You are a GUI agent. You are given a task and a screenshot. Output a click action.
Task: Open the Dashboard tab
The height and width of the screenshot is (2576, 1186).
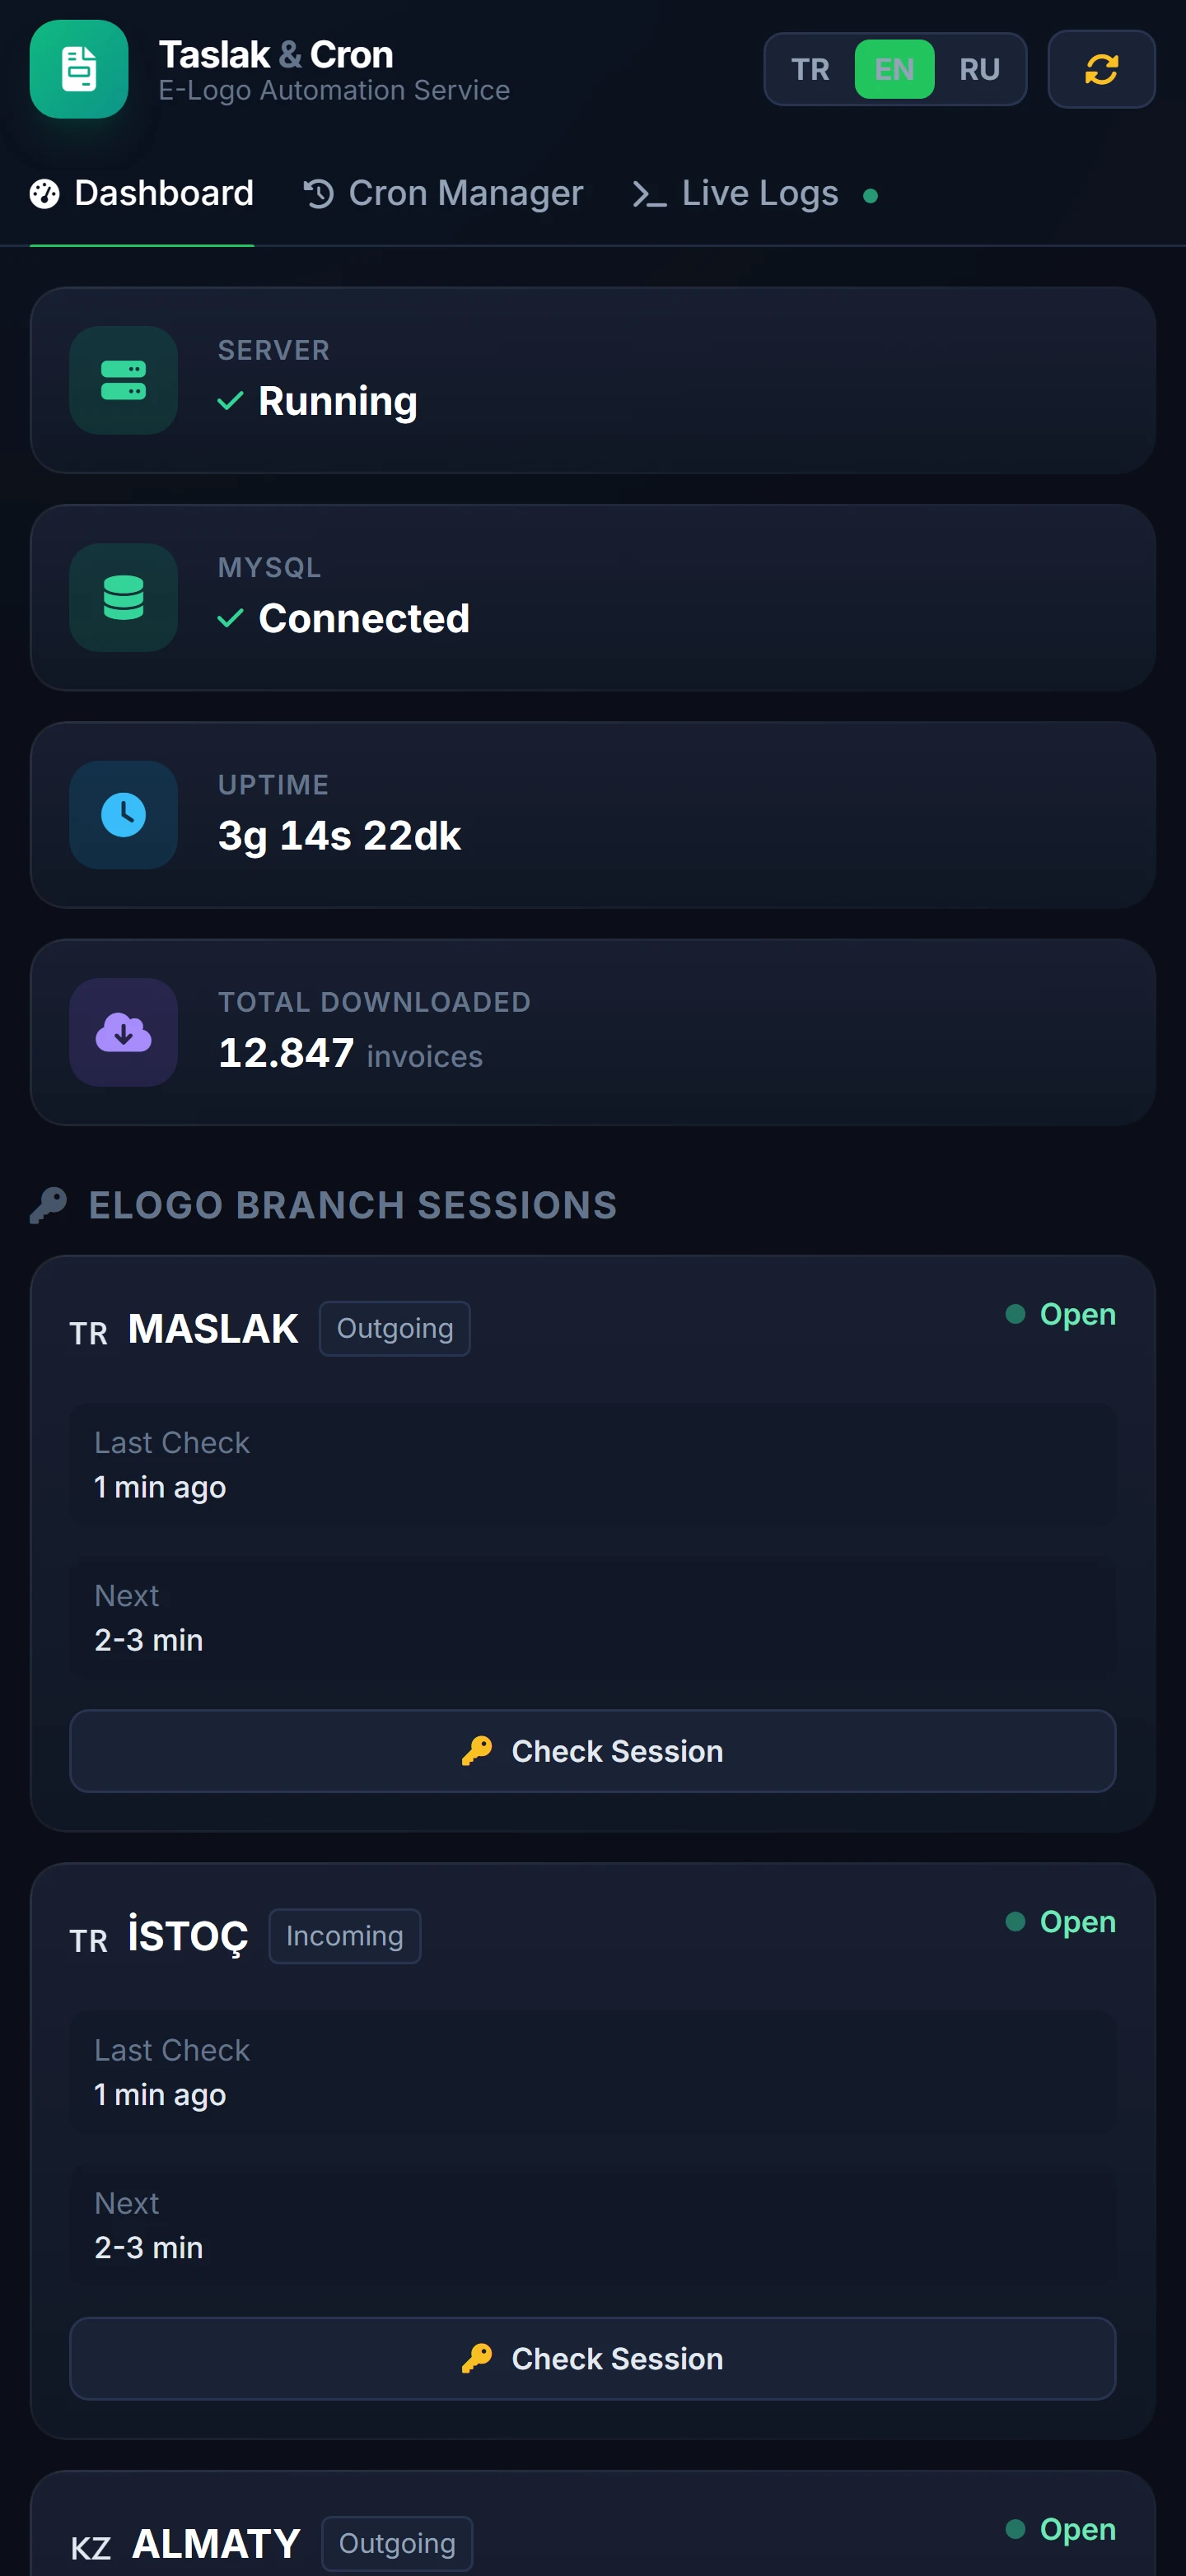point(142,194)
